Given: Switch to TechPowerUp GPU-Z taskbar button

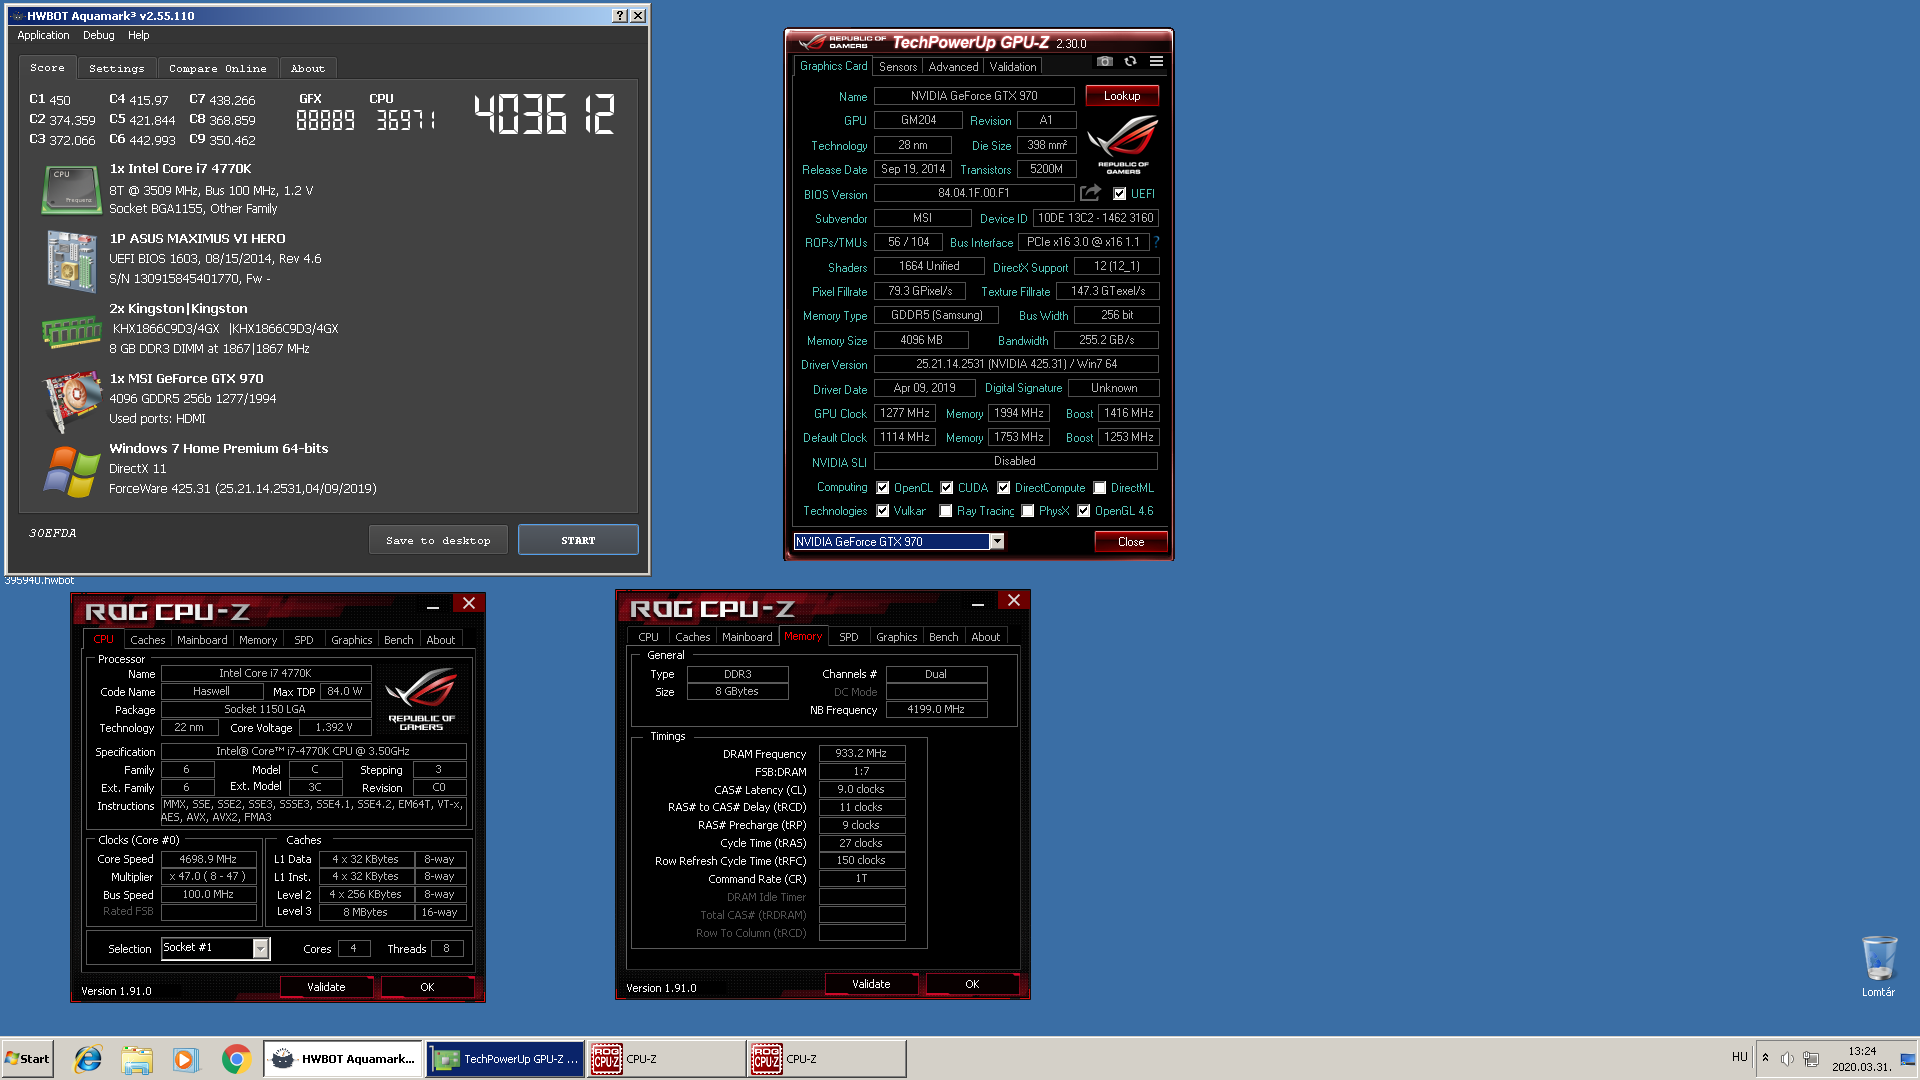Looking at the screenshot, I should (x=506, y=1059).
